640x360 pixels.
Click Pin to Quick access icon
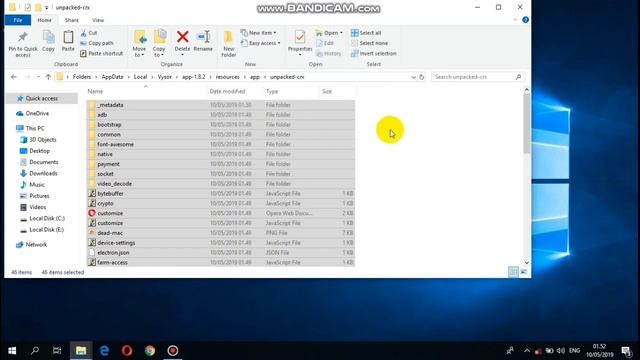[22, 37]
